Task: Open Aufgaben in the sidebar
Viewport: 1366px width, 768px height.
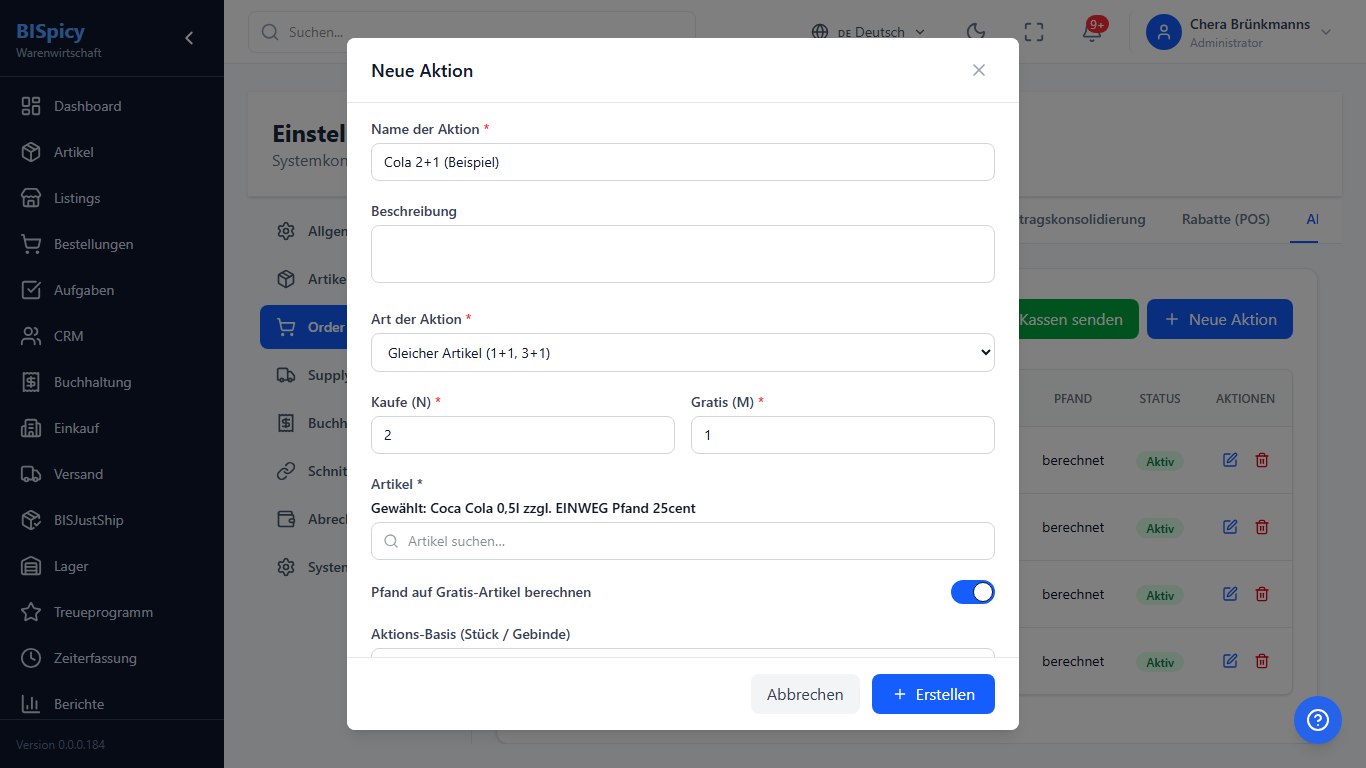Action: [x=111, y=290]
